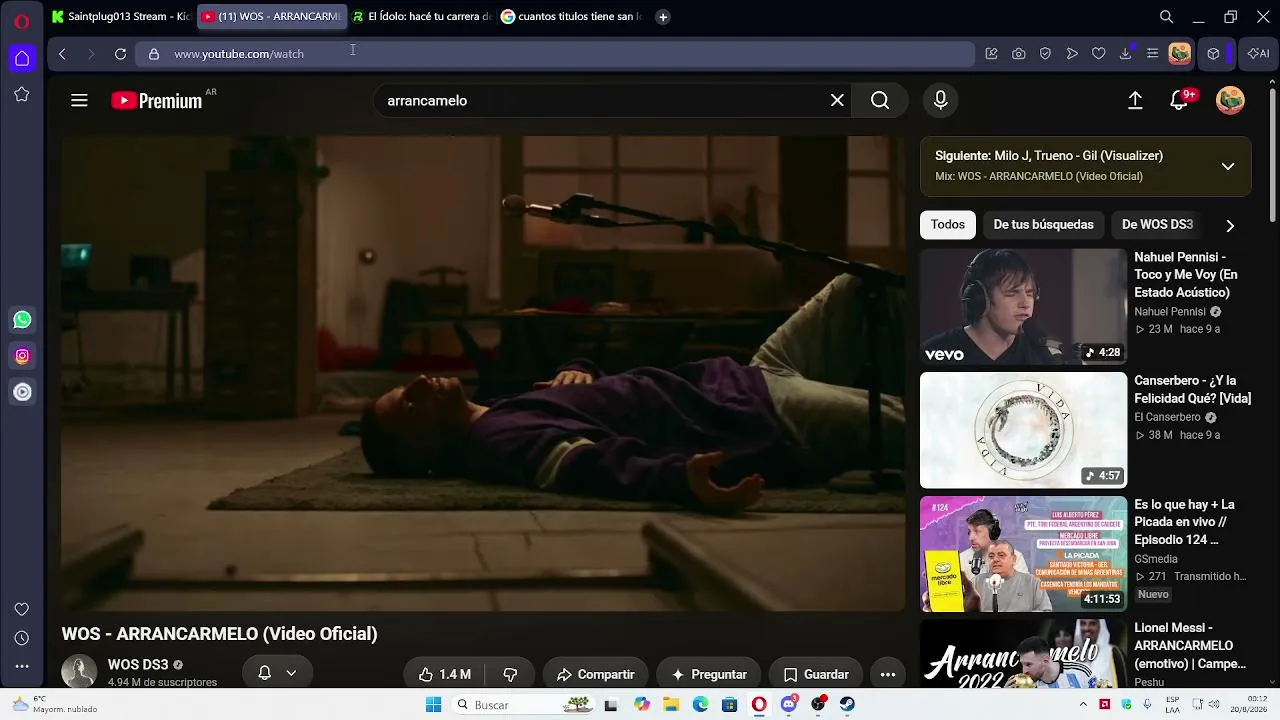
Task: Open a new browser tab with plus
Action: (x=663, y=17)
